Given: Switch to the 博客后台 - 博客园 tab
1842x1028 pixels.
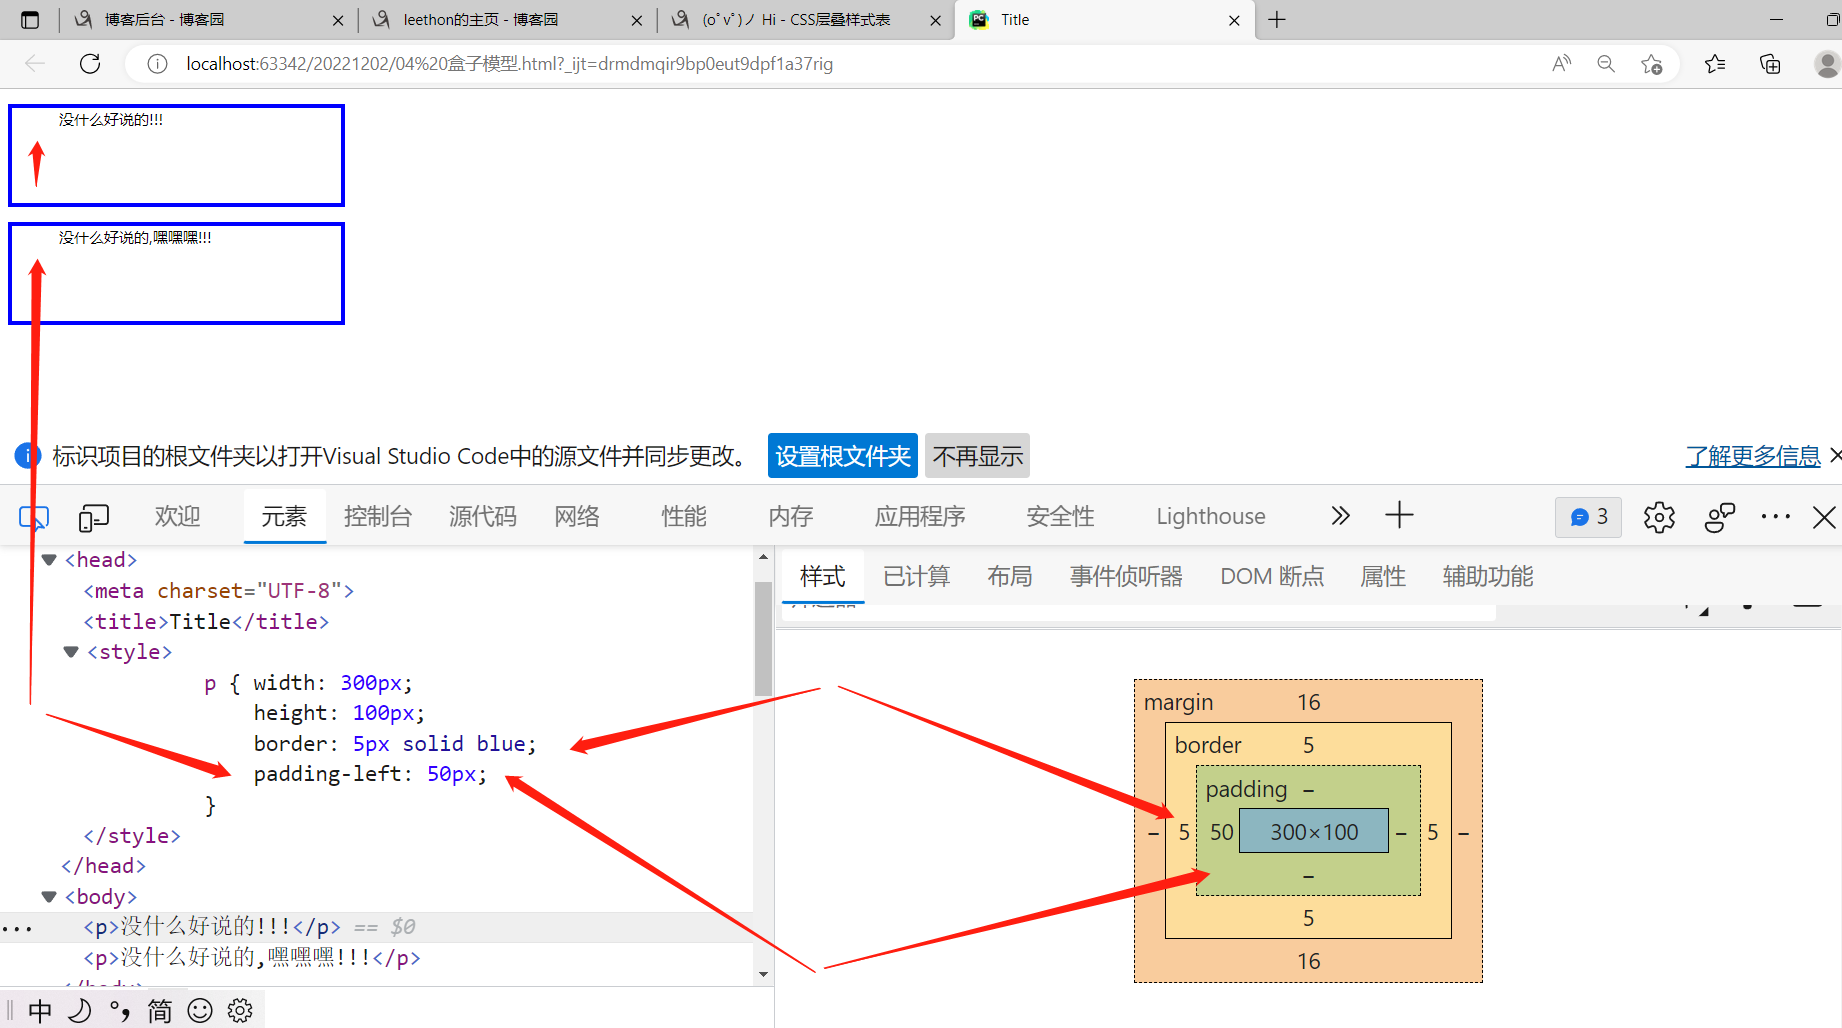Looking at the screenshot, I should [207, 19].
